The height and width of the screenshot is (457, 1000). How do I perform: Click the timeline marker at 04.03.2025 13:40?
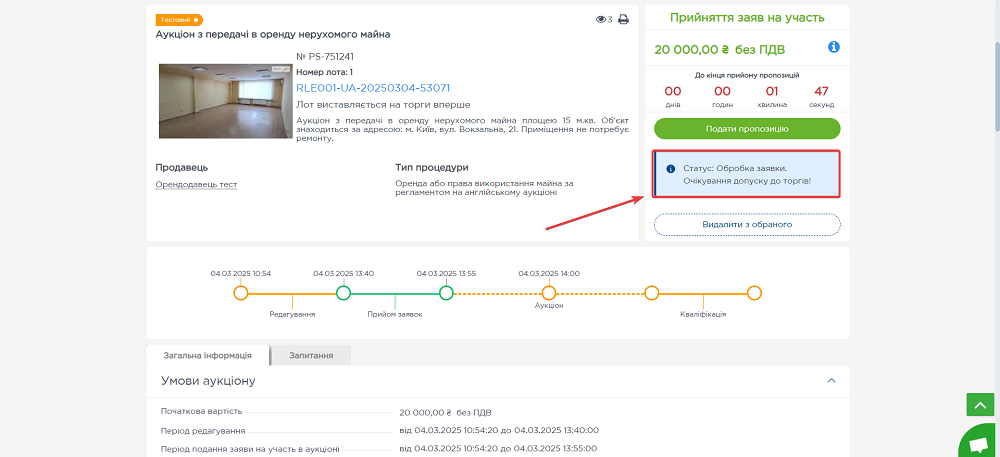343,293
